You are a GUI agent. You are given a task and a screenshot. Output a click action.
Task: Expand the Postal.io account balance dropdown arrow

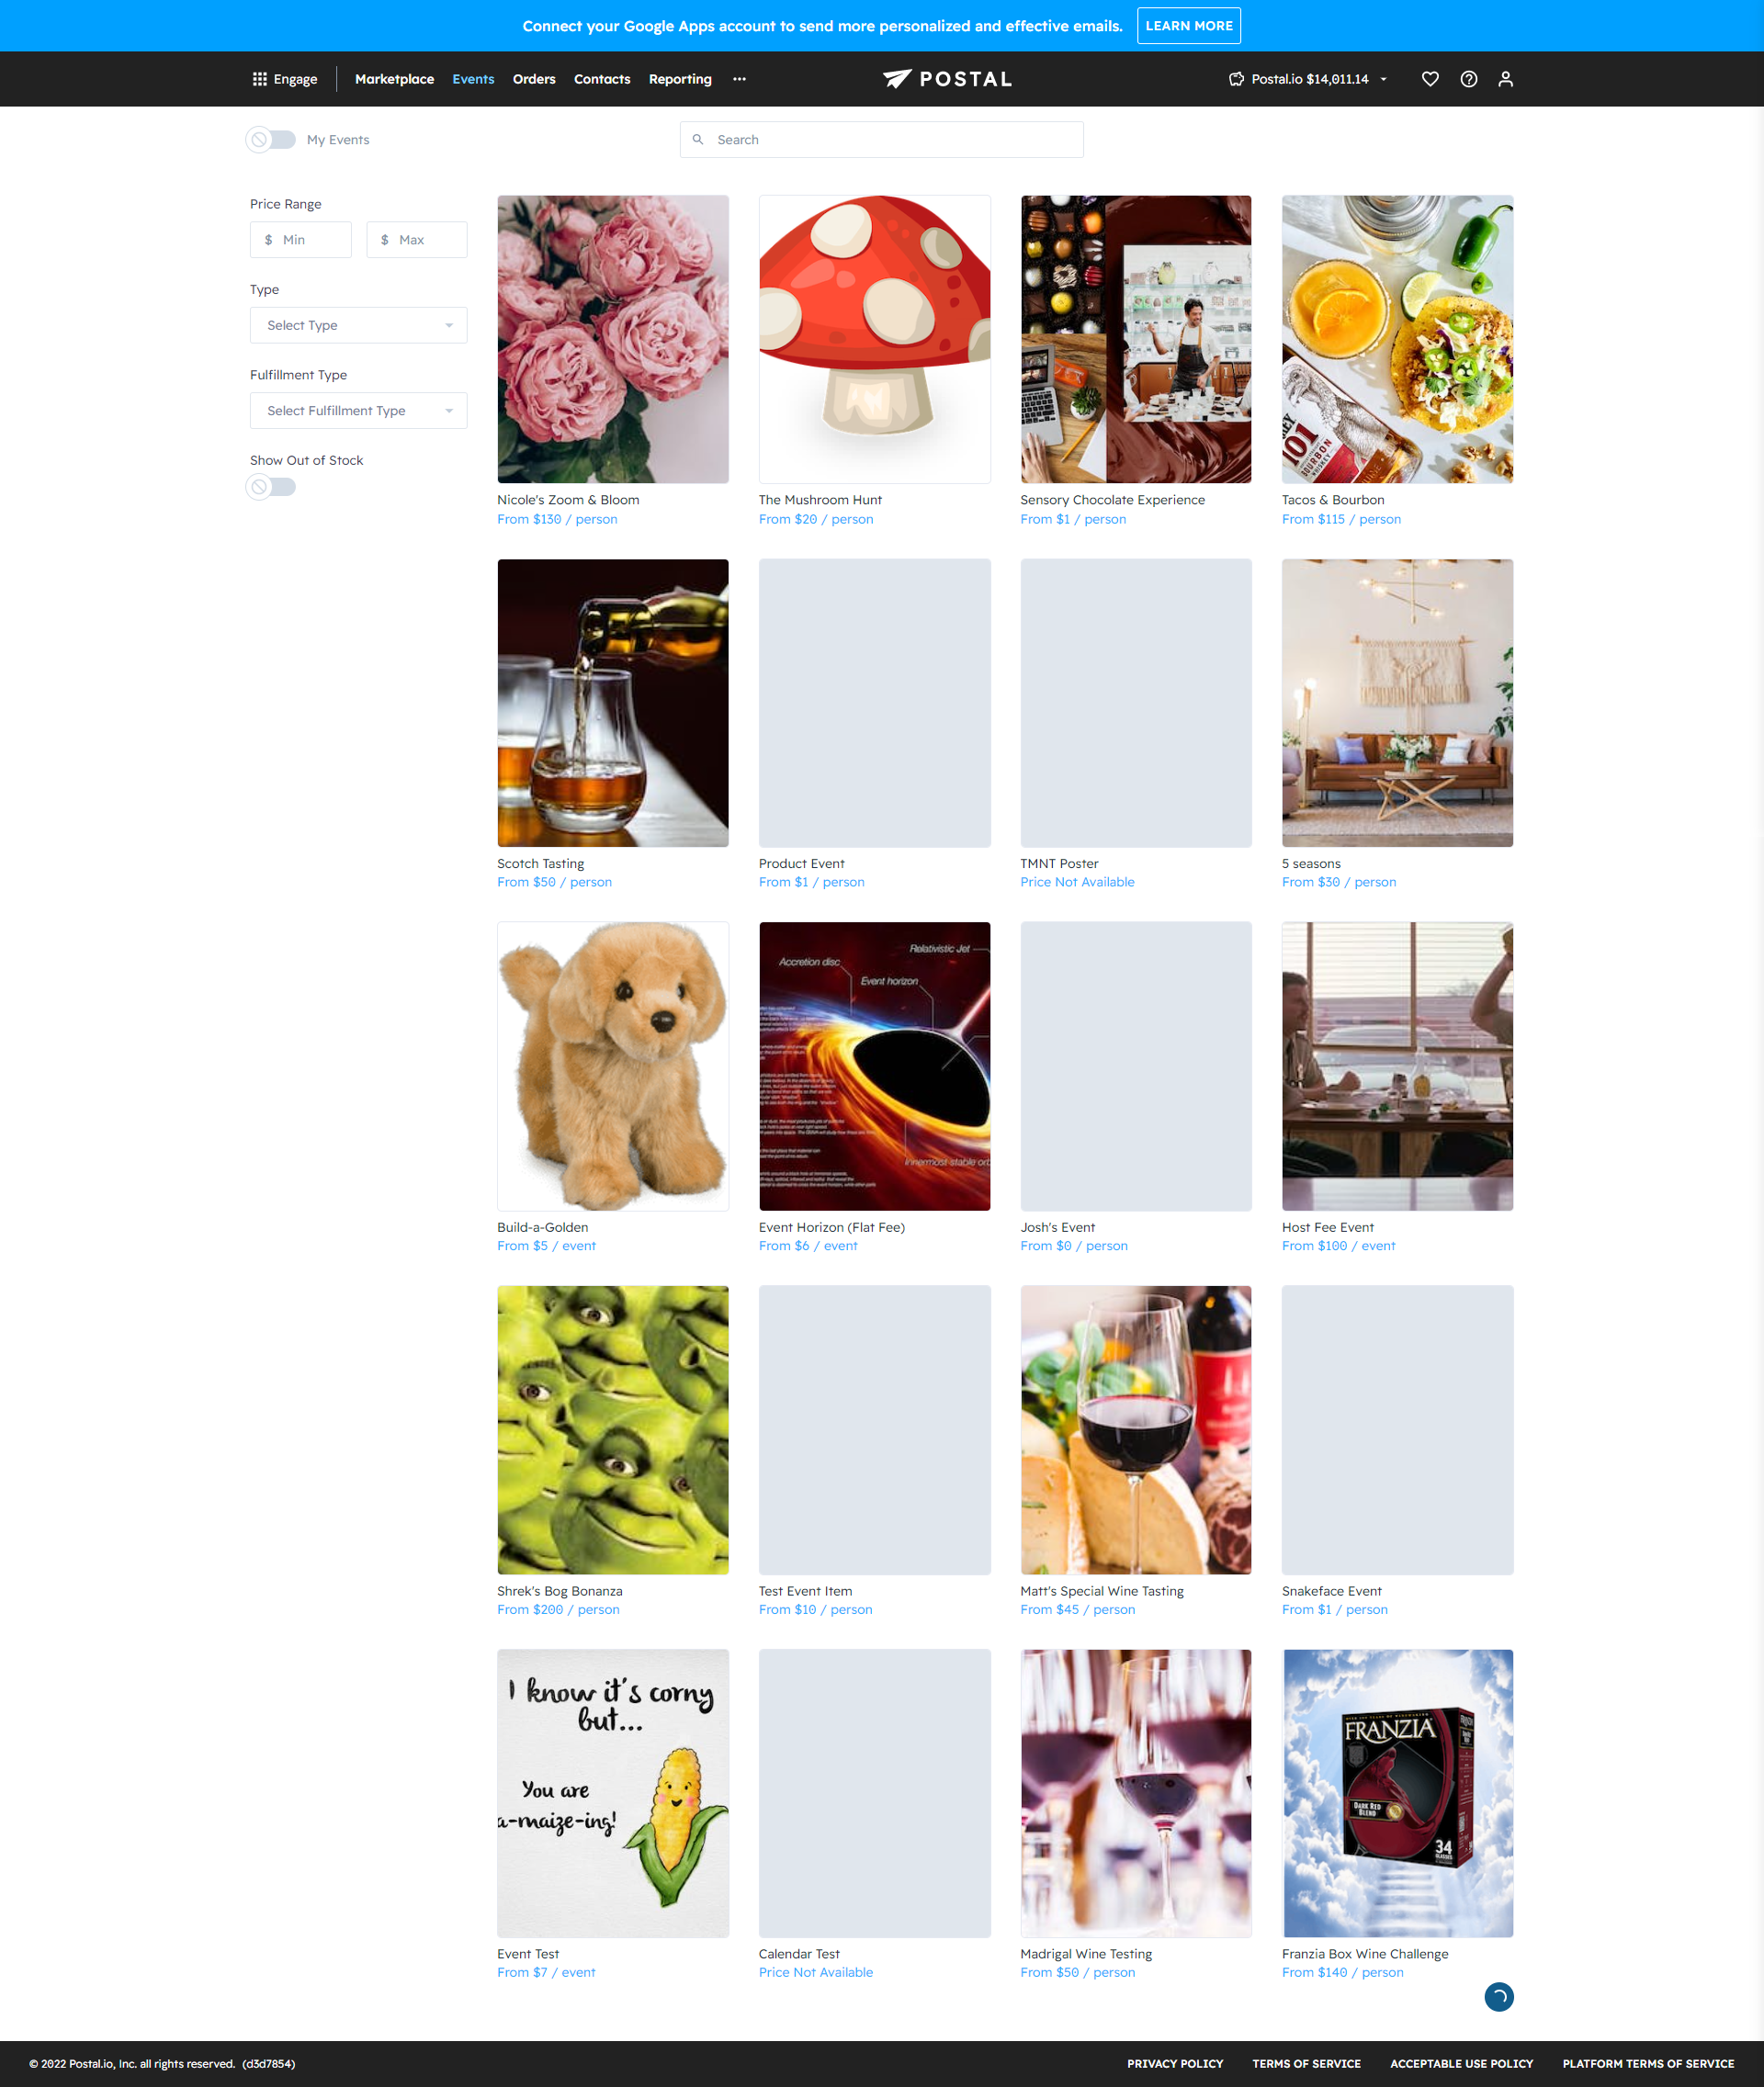point(1383,79)
